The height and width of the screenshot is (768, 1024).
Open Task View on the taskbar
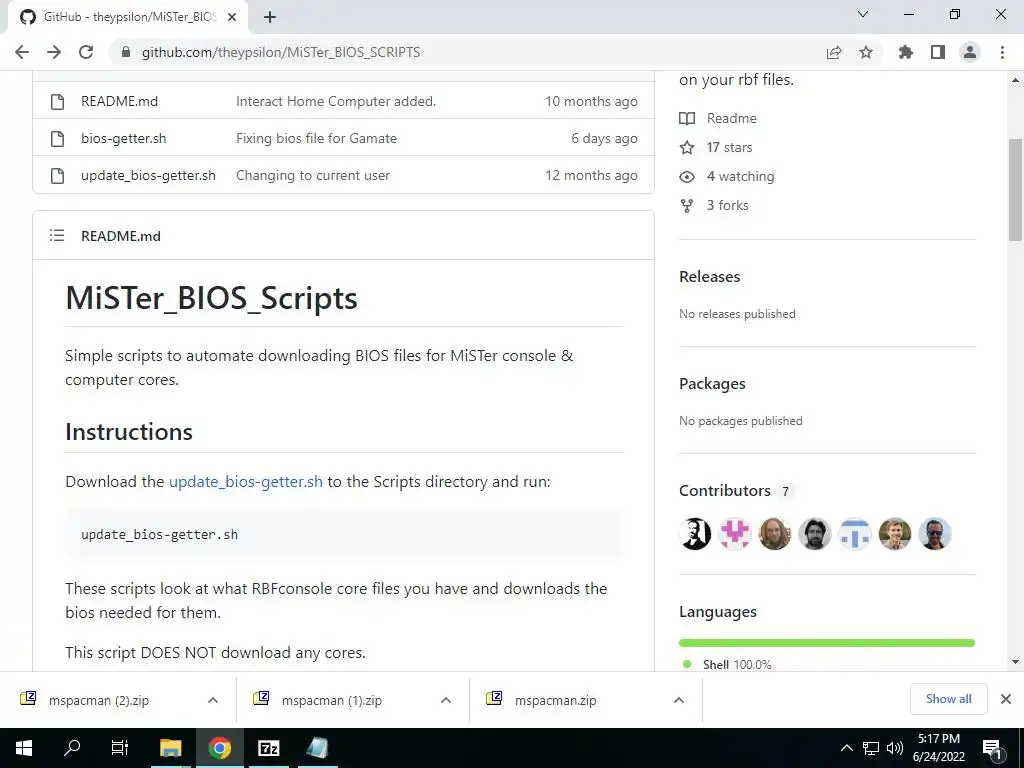120,748
